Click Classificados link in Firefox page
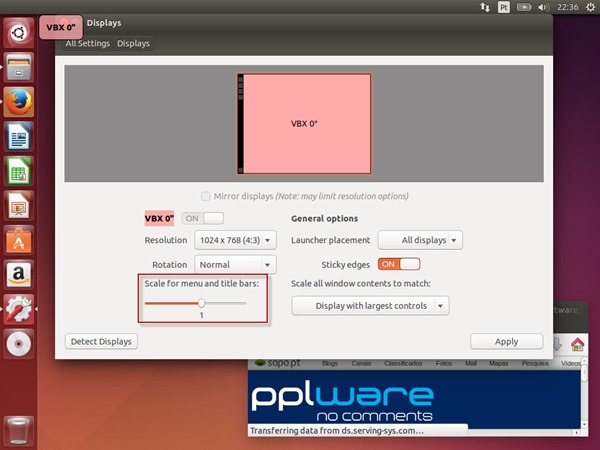 (403, 363)
